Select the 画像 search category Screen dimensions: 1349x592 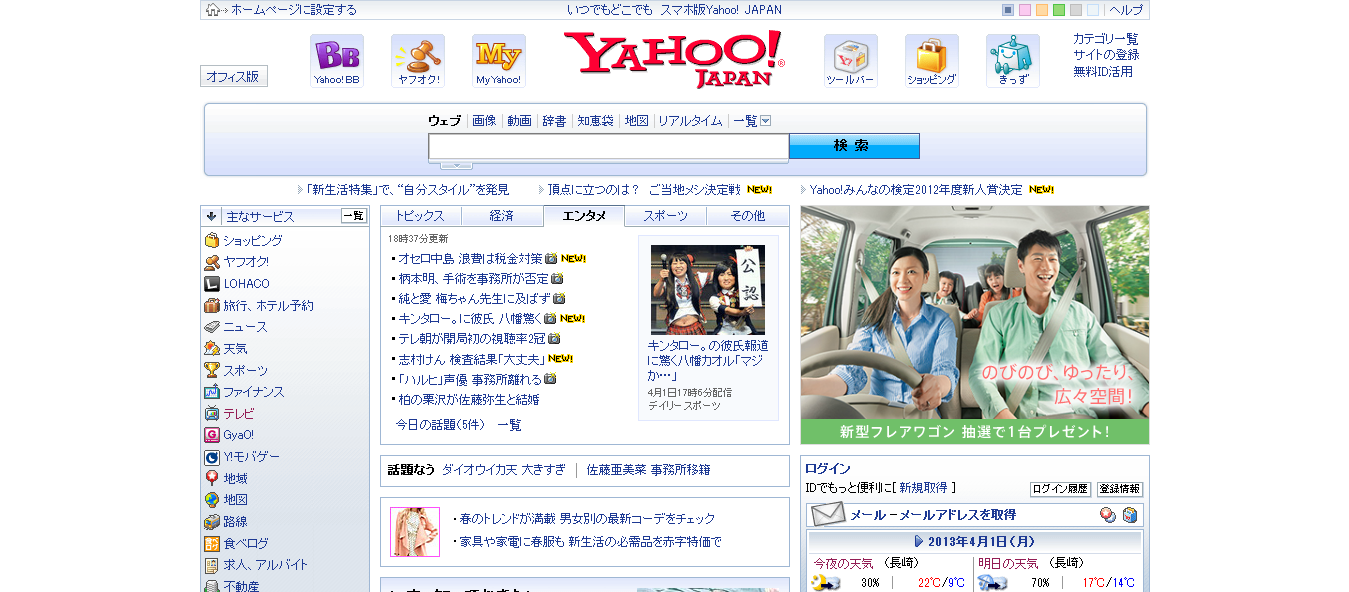[x=484, y=121]
